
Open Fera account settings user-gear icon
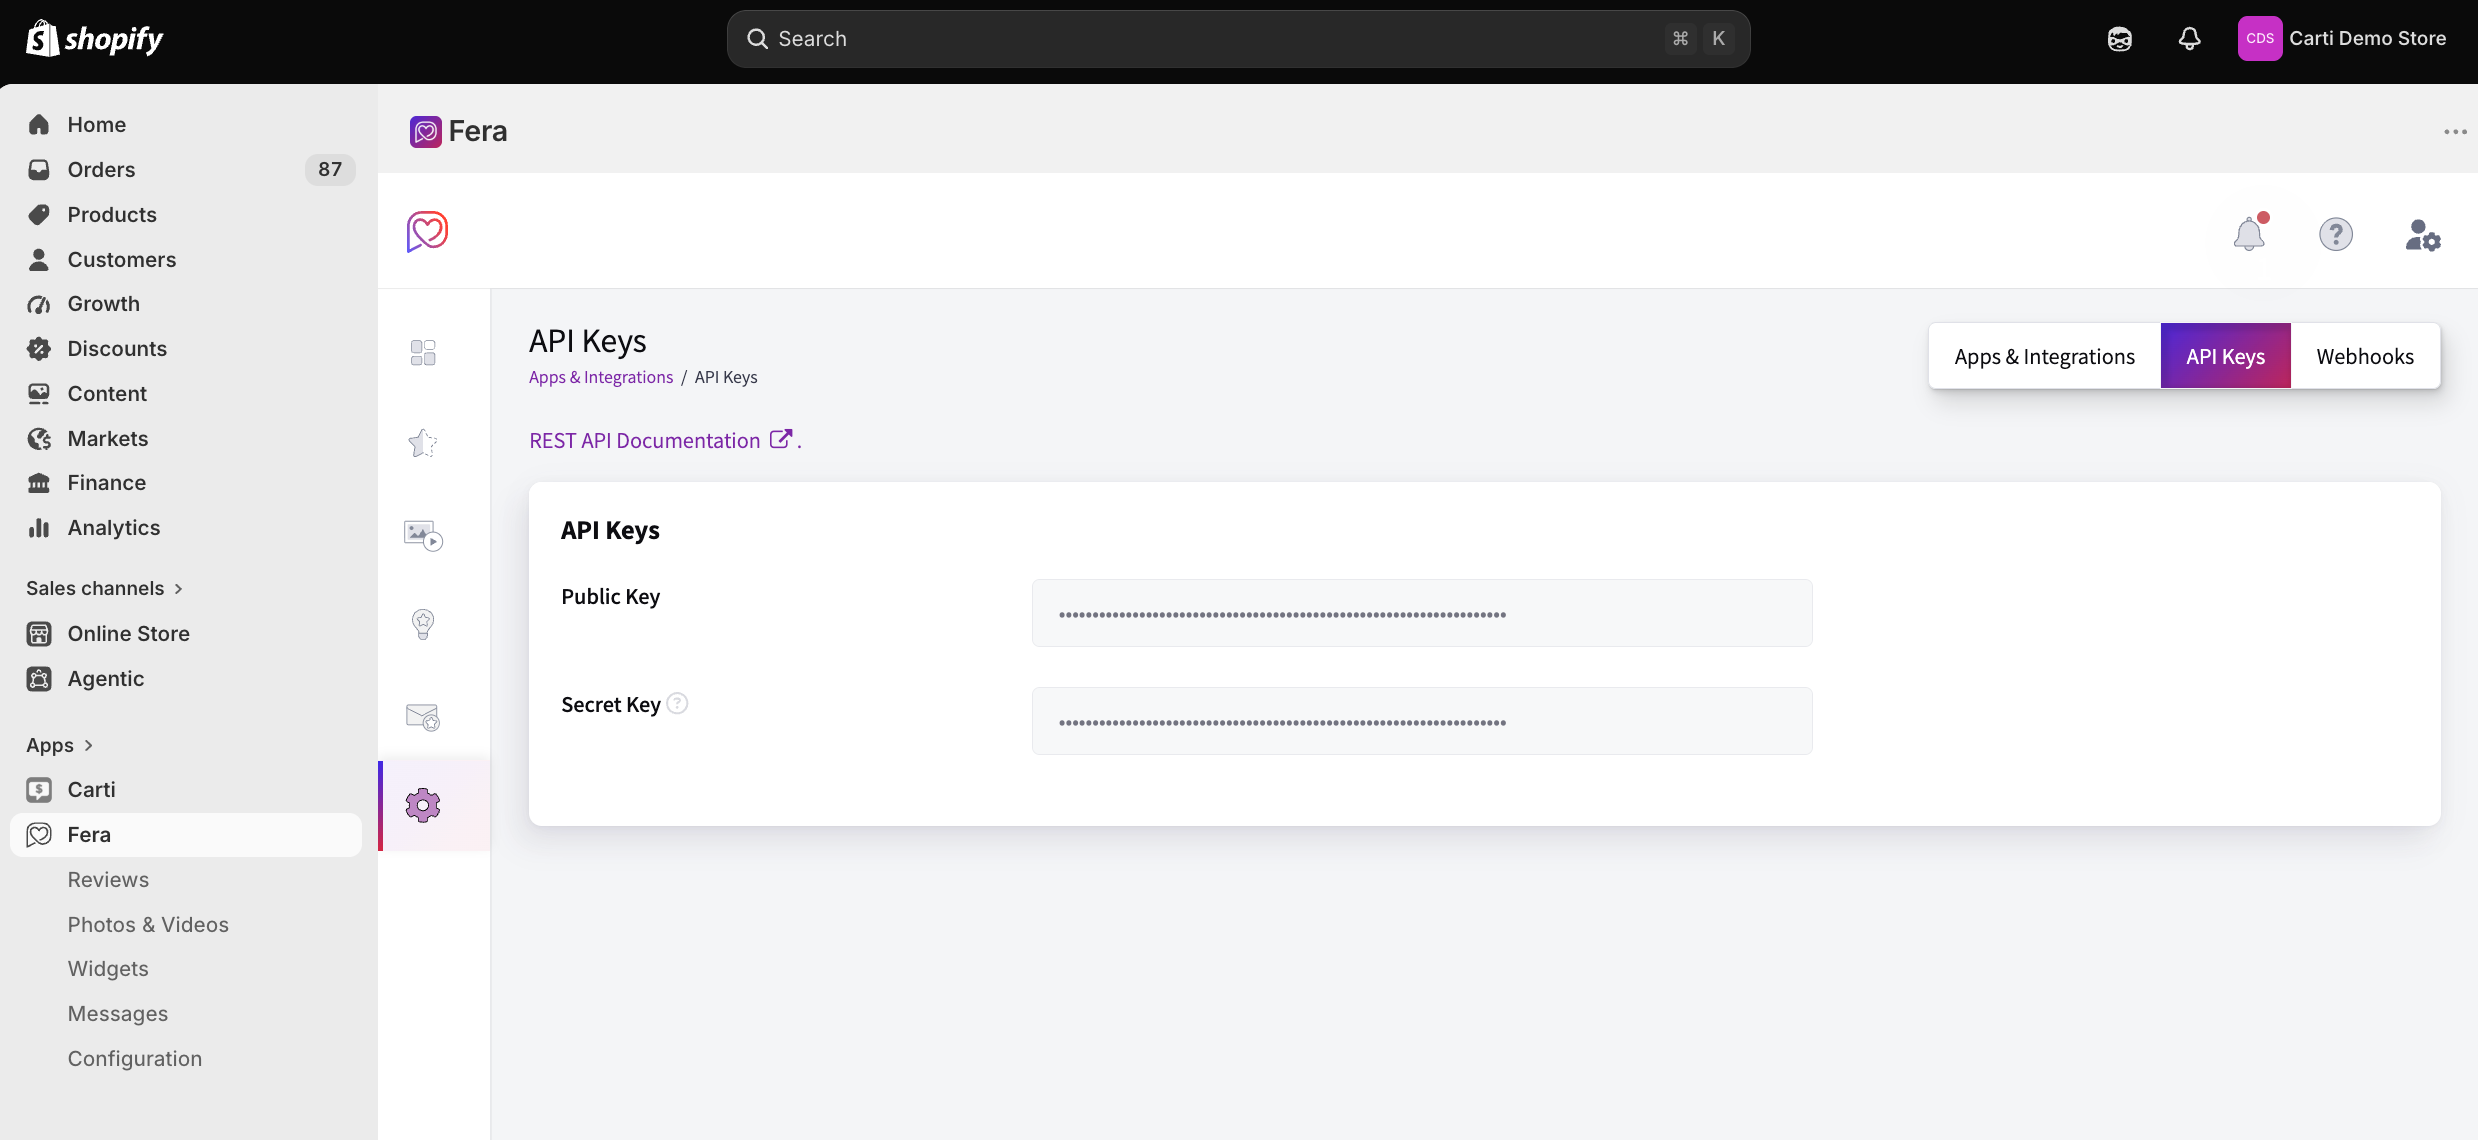pos(2422,235)
